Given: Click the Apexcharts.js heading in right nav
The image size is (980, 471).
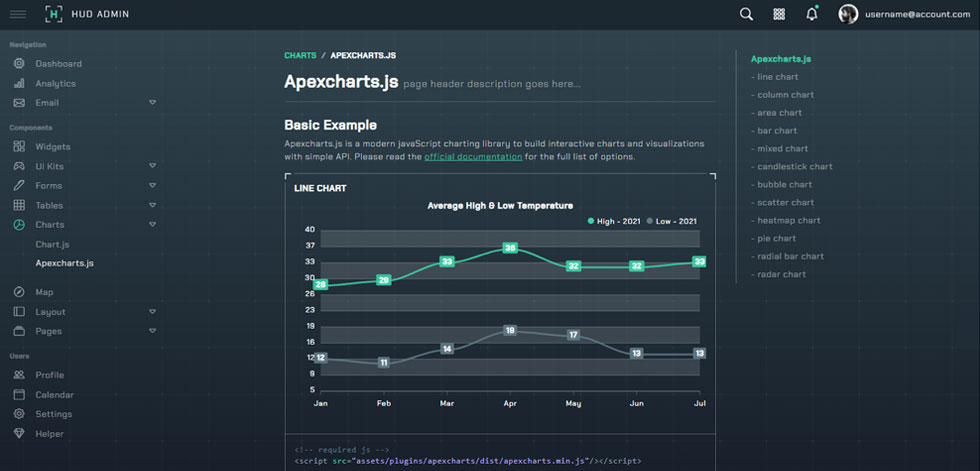Looking at the screenshot, I should click(781, 59).
